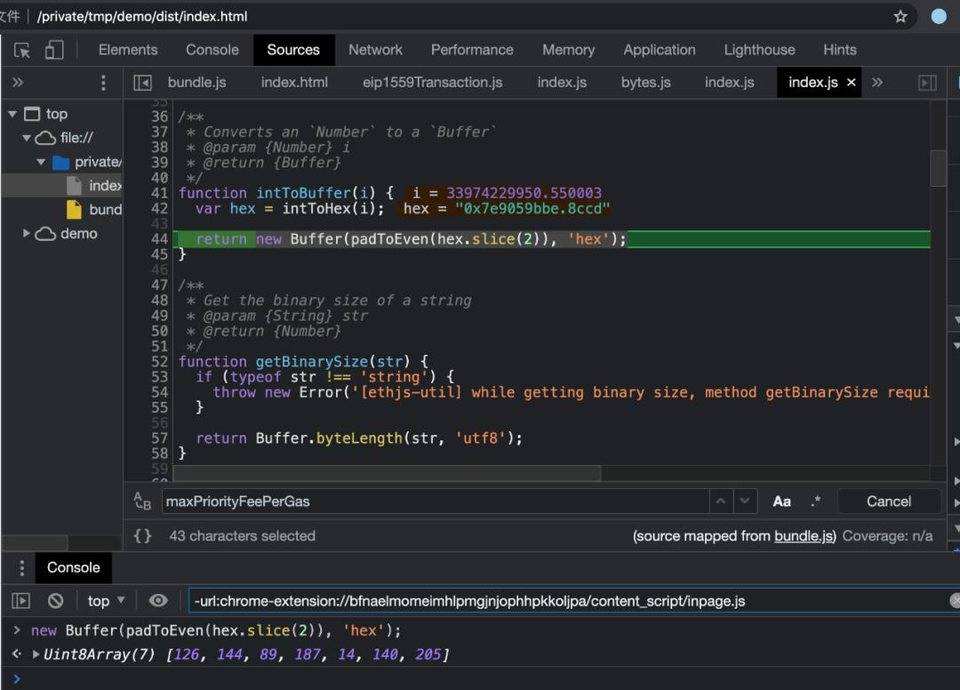
Task: Click the getBinarySize function name
Action: [x=312, y=362]
